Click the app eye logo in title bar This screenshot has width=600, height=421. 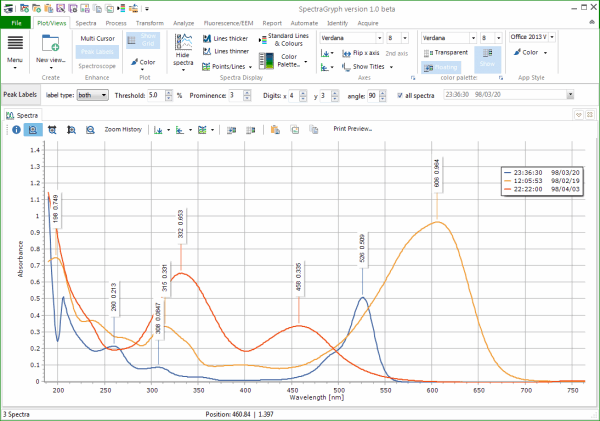coord(8,8)
